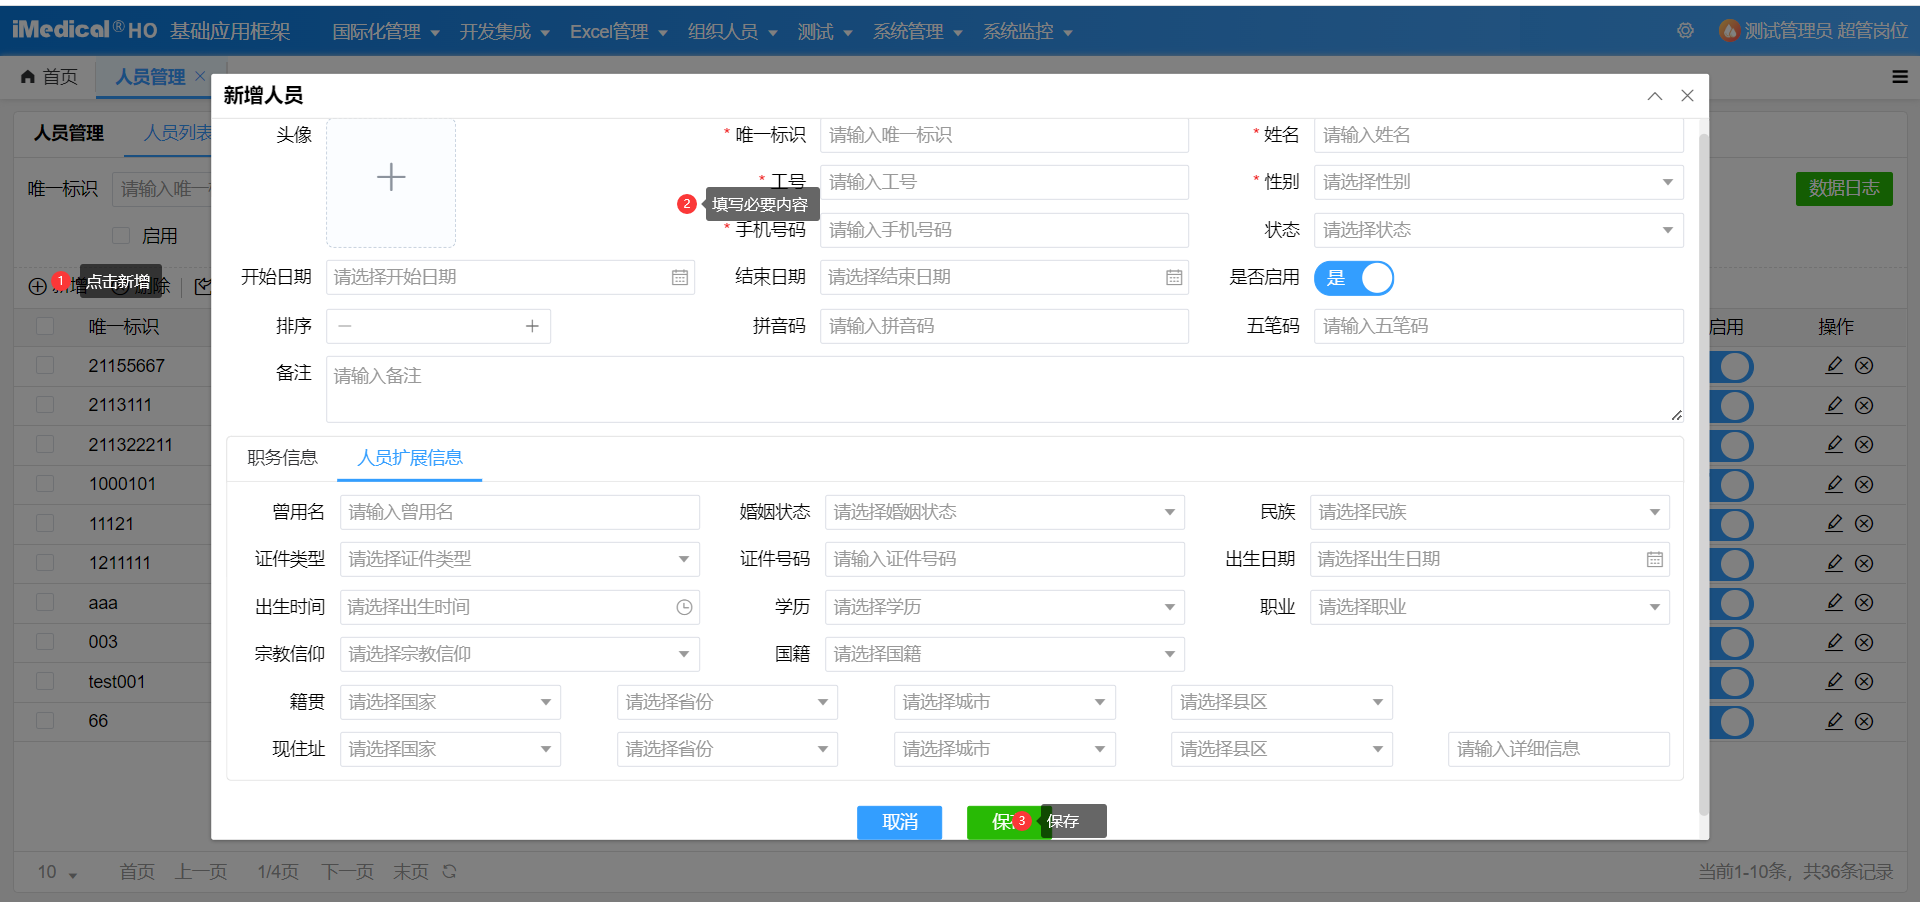Open page size 10 dropdown
Viewport: 1926px width, 906px height.
coord(57,873)
